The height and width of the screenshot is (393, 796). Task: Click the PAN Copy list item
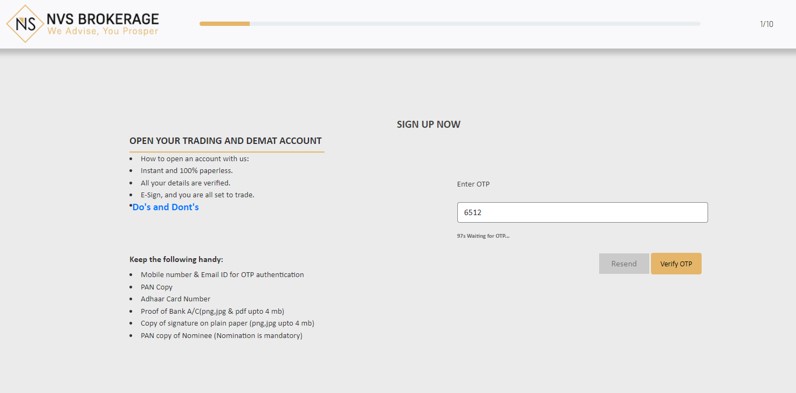click(x=156, y=287)
